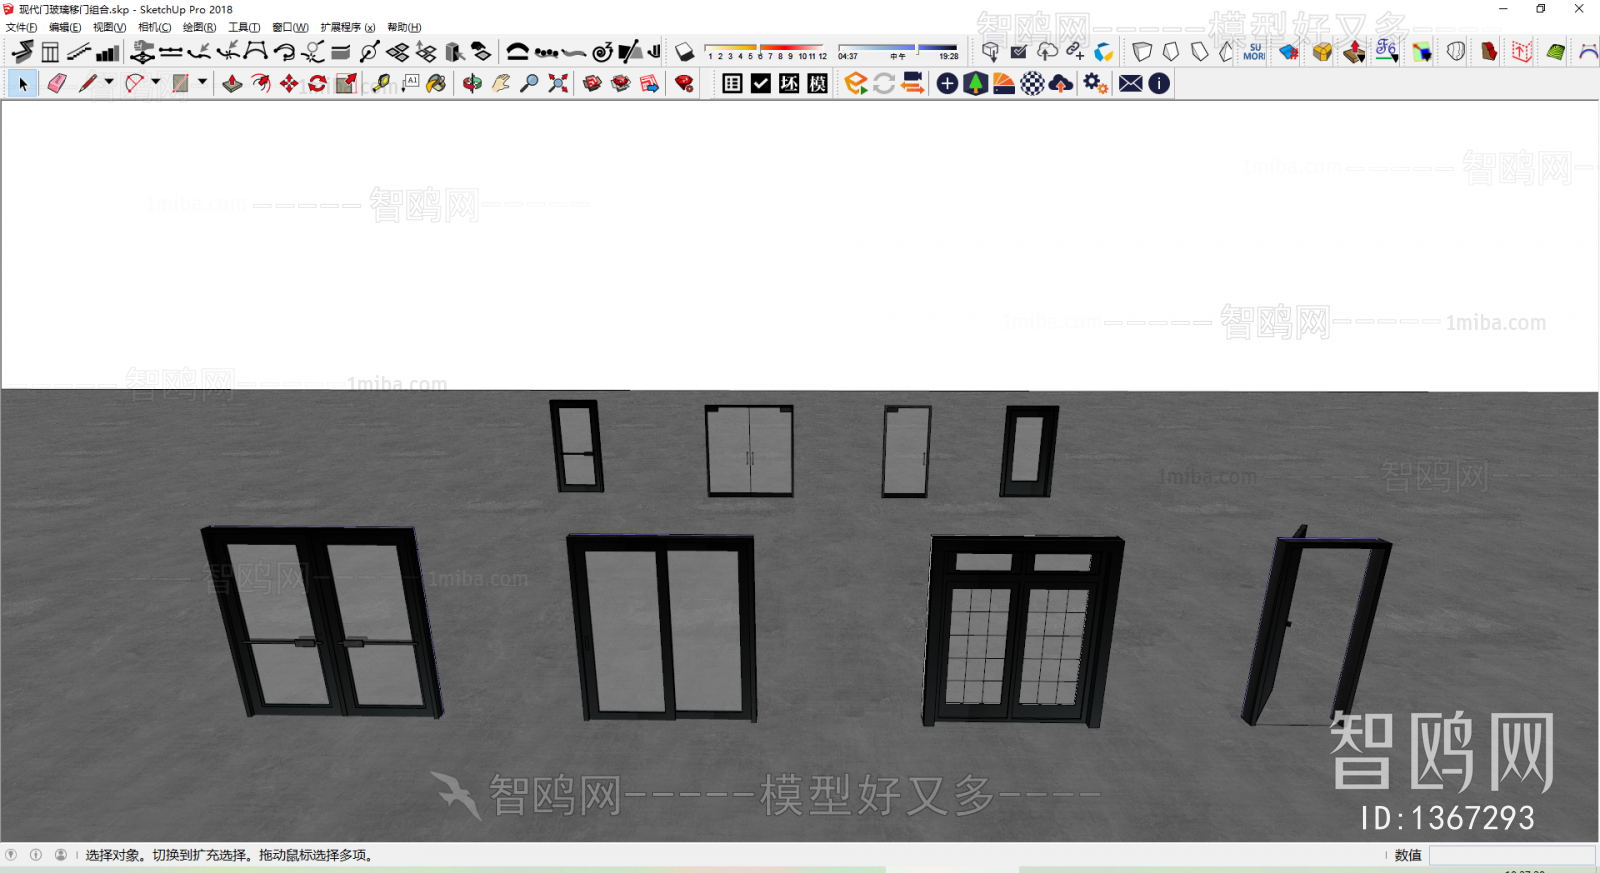Click the 数值 measurements input box
Screen dimensions: 1600x873
(x=1512, y=855)
